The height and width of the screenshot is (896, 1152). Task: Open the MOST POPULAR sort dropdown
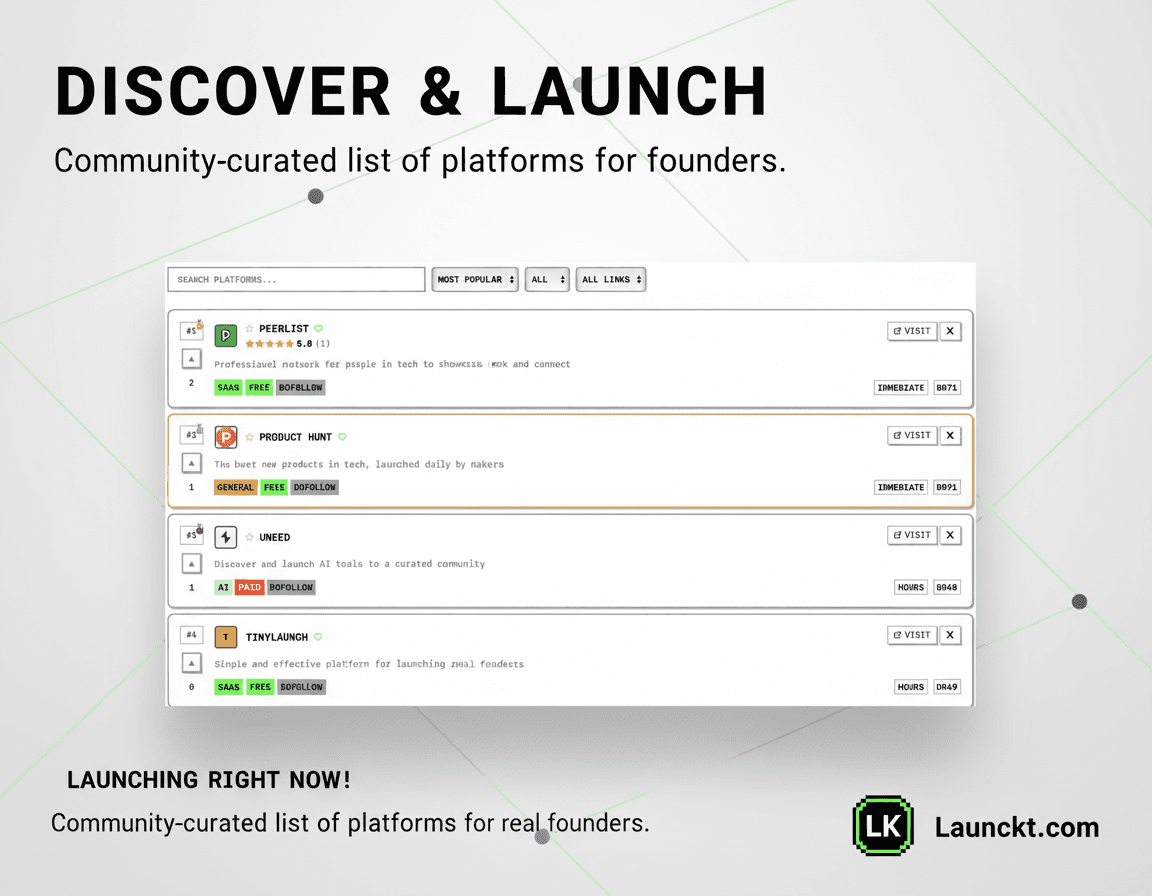tap(475, 279)
